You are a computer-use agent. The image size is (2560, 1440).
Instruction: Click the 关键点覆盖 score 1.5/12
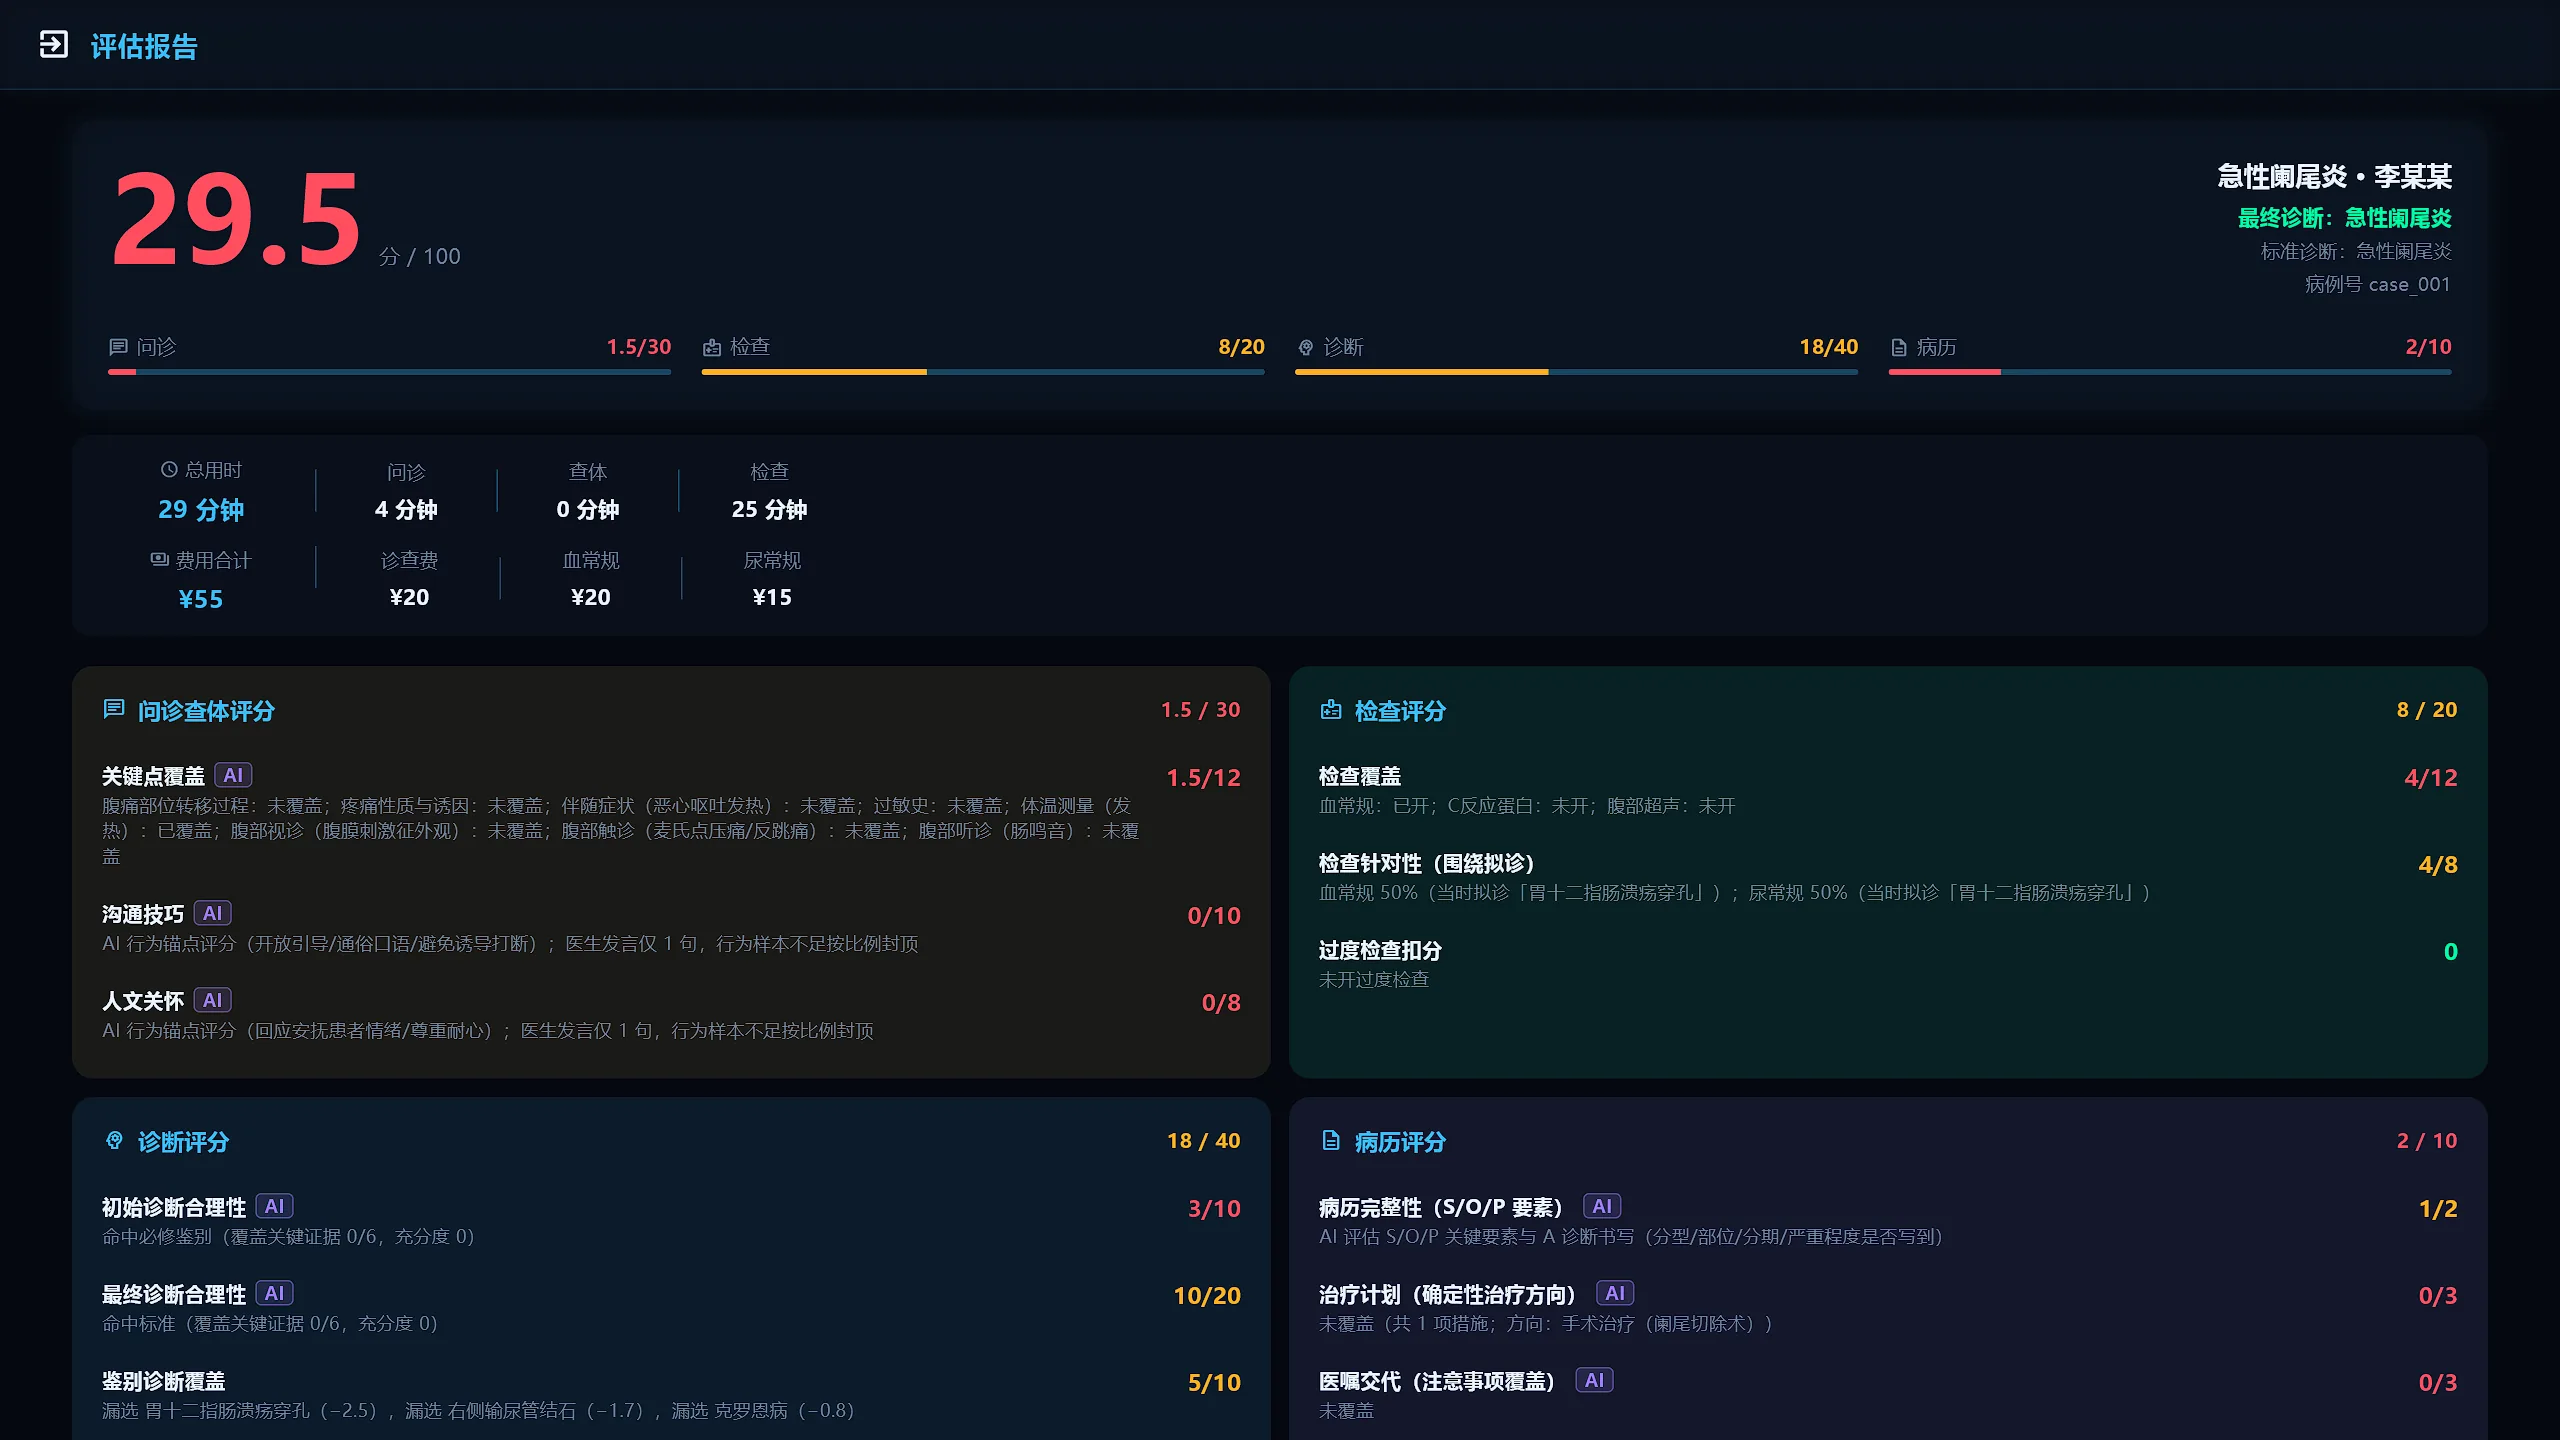coord(1204,777)
